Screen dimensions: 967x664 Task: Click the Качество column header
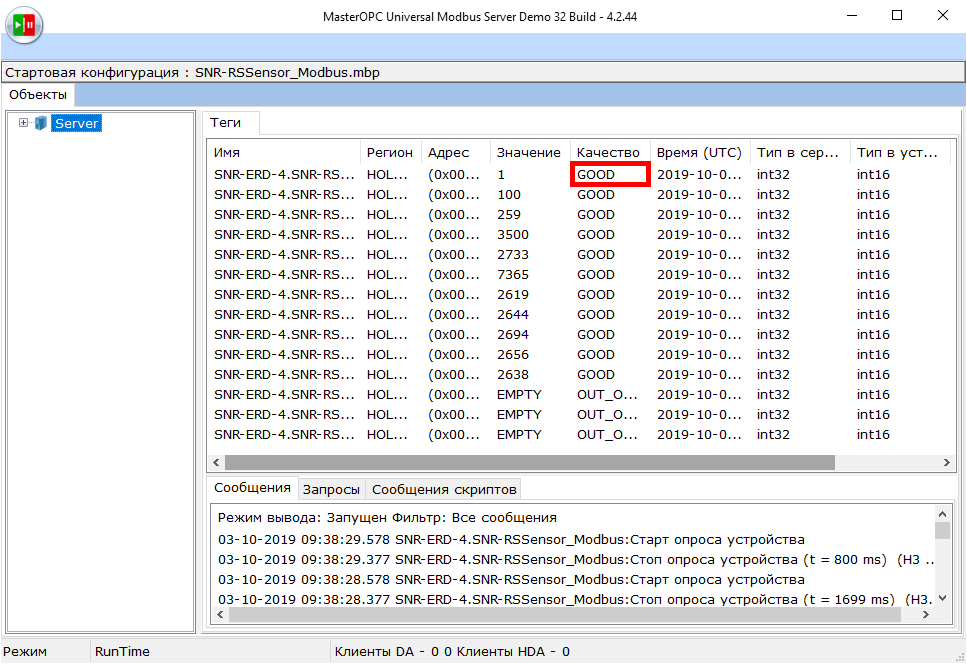point(608,153)
